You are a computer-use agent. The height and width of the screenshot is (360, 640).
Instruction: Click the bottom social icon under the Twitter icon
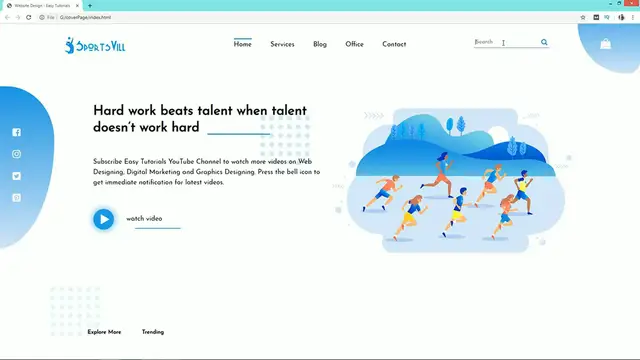point(16,198)
